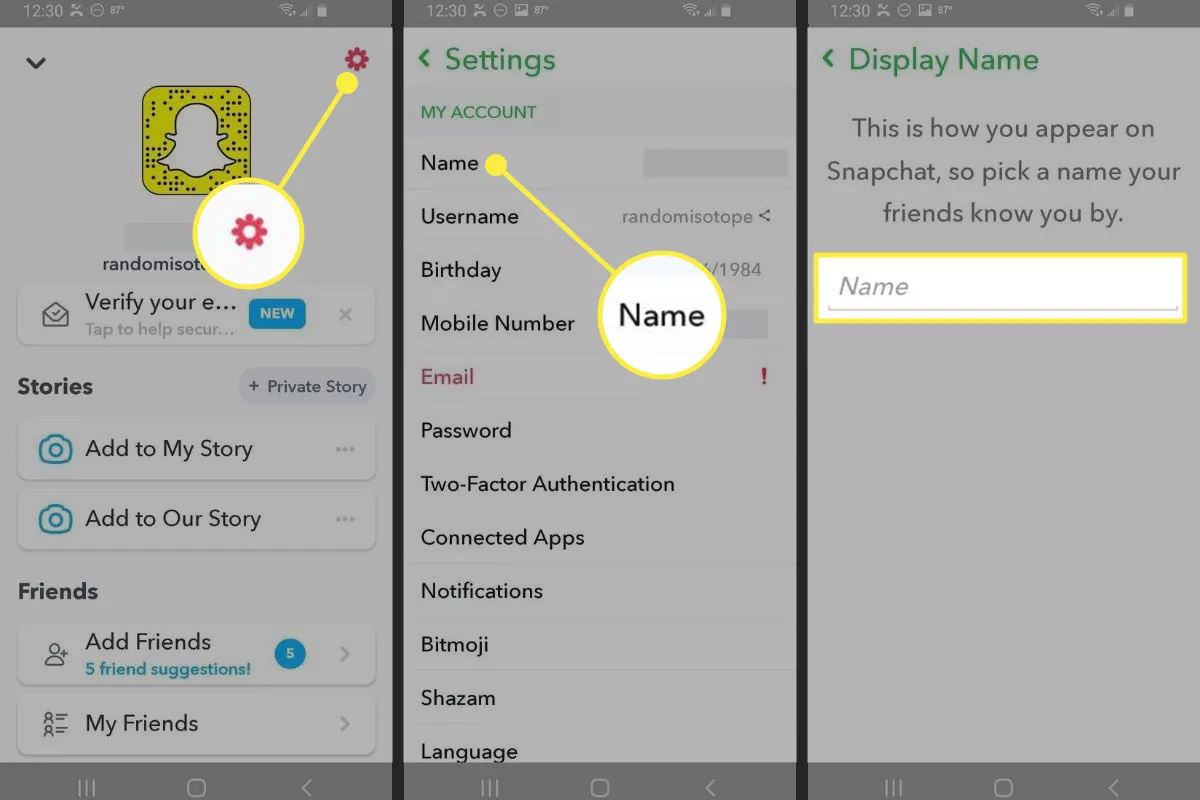
Task: Expand Add Friends via chevron arrow
Action: [345, 655]
